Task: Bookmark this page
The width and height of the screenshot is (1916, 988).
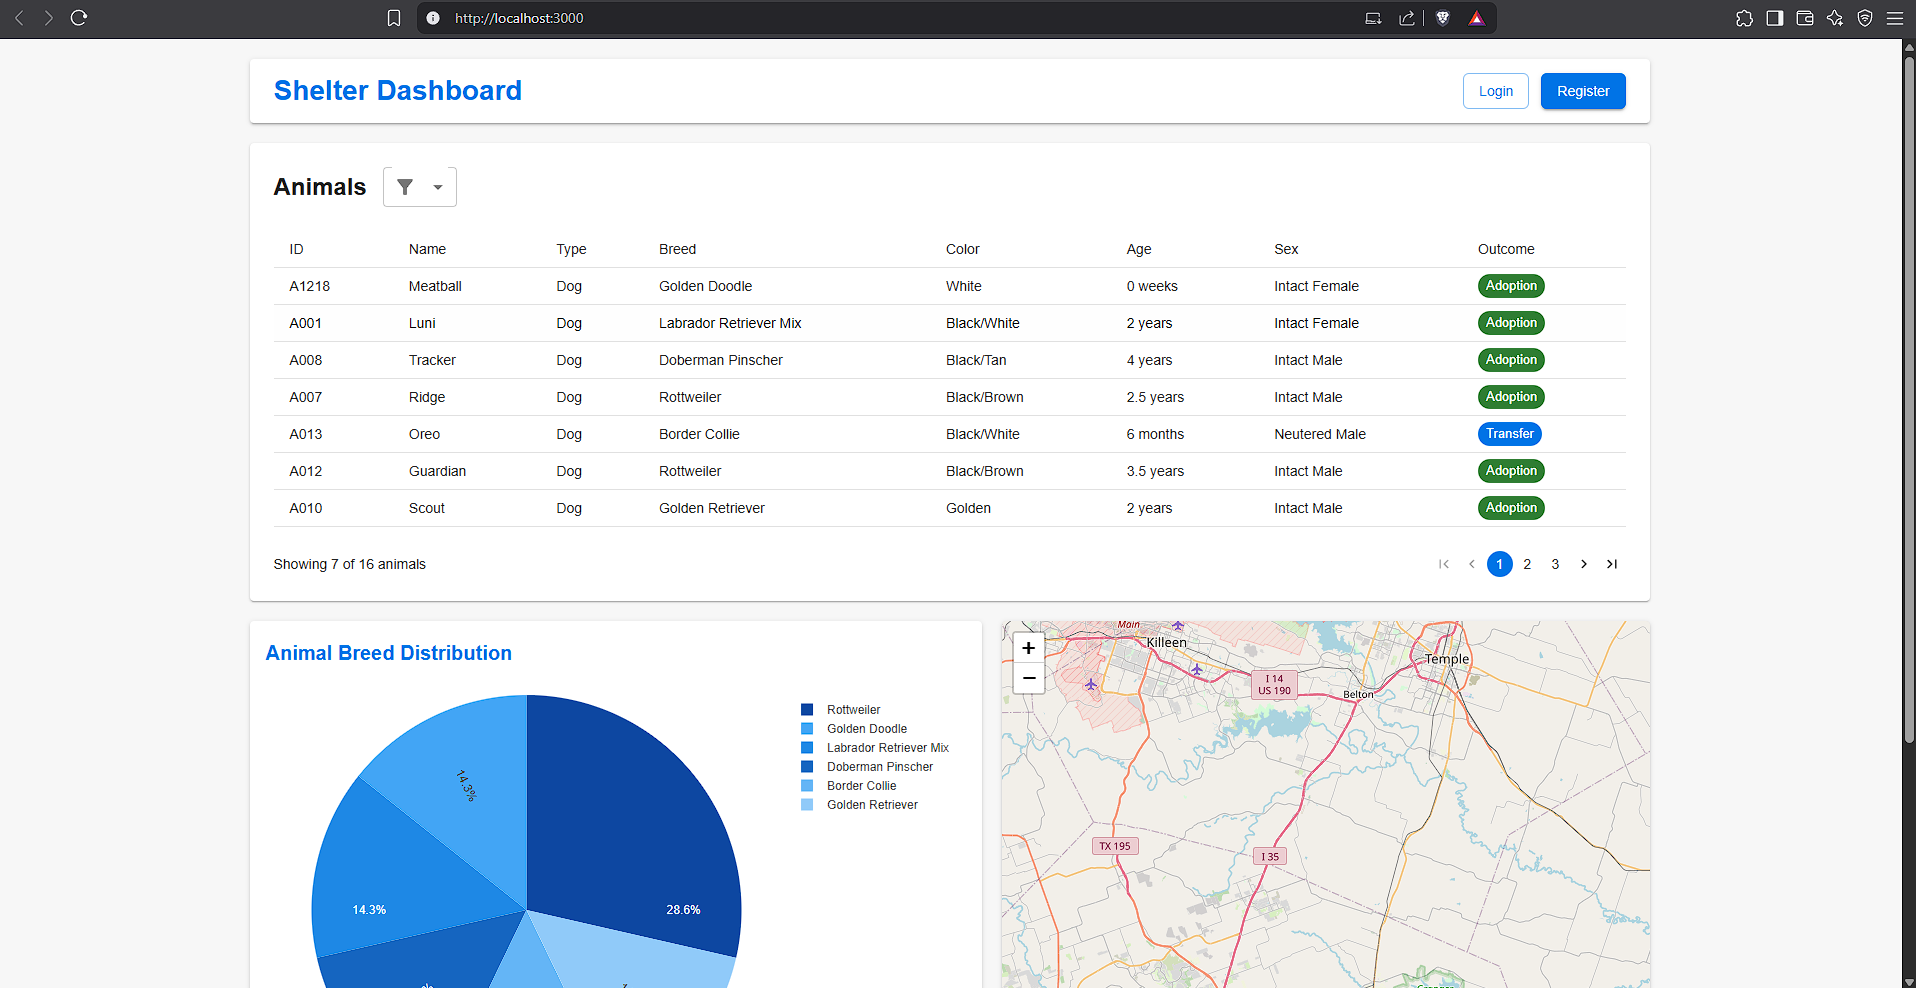Action: tap(394, 18)
